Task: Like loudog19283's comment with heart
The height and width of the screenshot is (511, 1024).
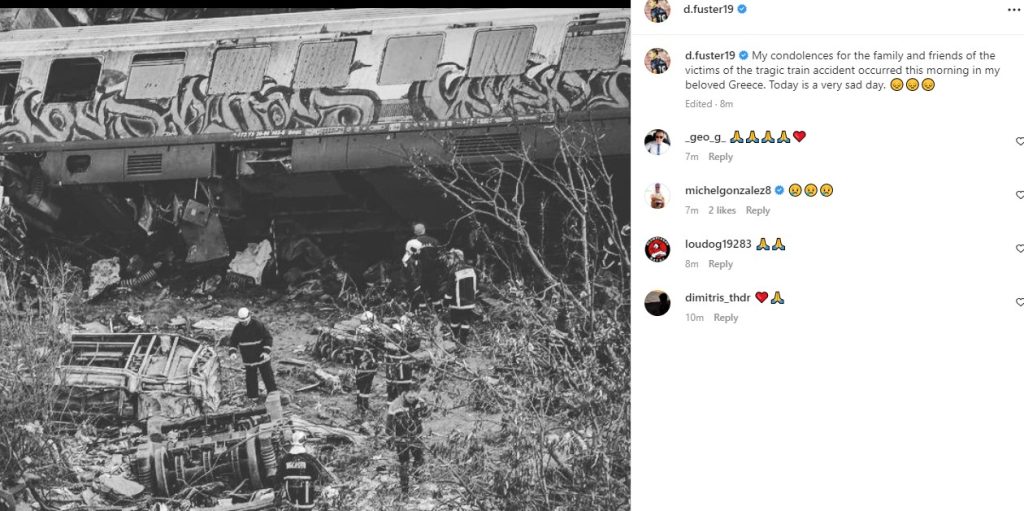Action: 1020,248
